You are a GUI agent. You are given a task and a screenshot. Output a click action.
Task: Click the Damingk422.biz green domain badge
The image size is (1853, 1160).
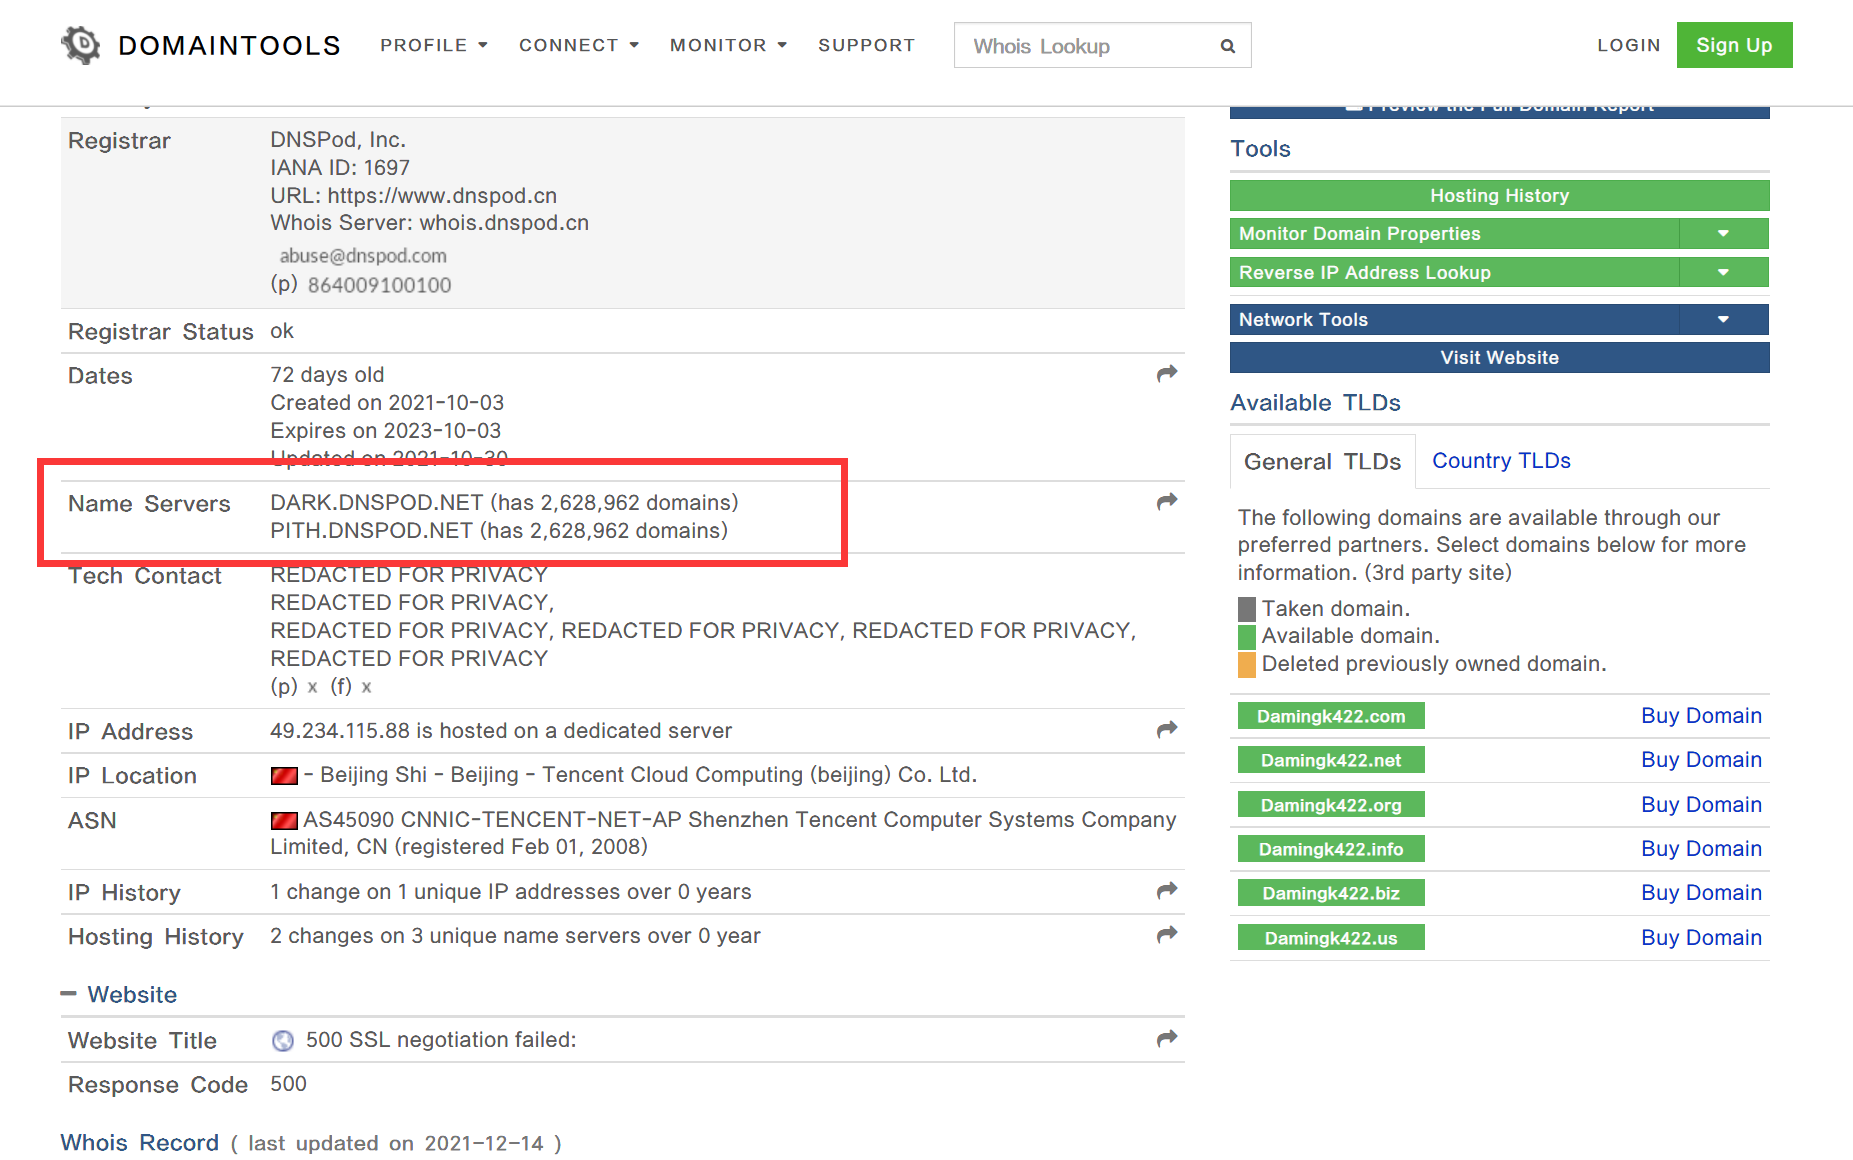tap(1331, 893)
